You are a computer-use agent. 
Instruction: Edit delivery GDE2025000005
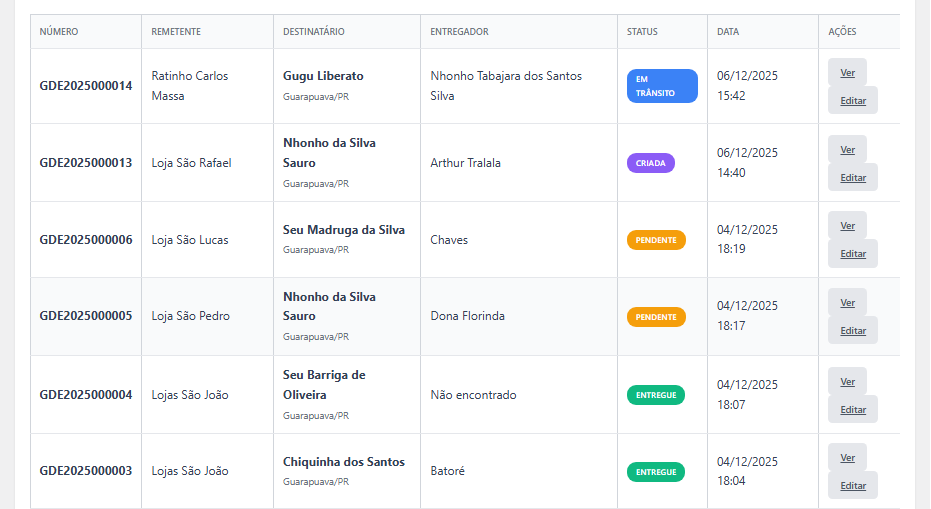tap(853, 330)
